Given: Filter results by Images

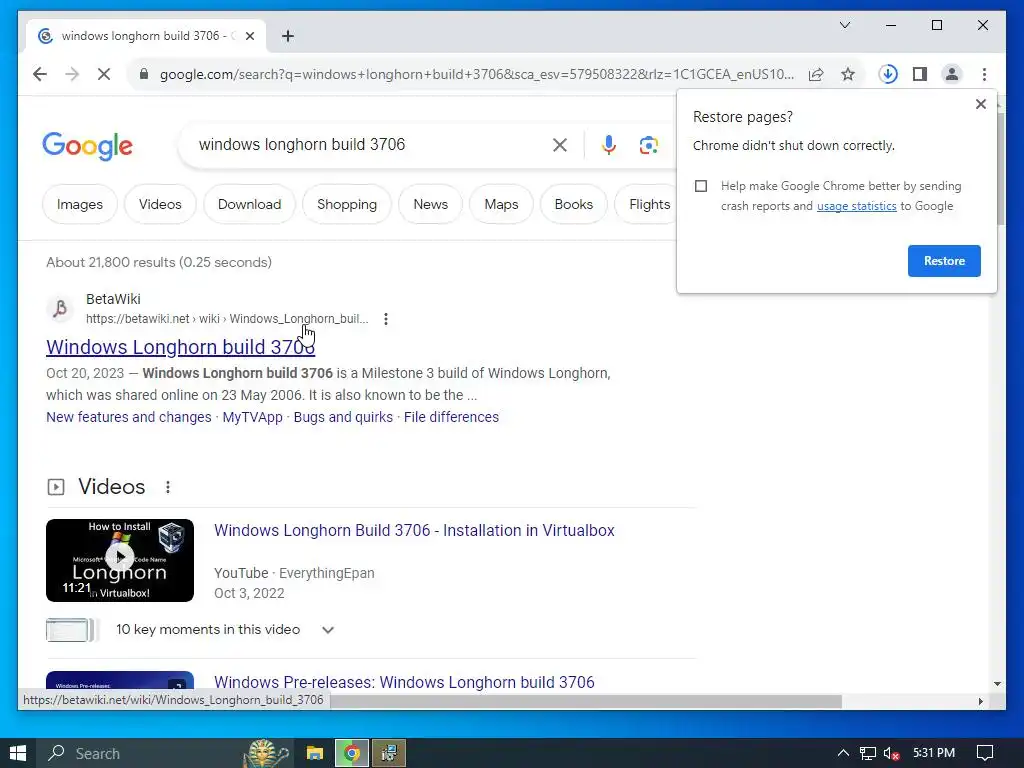Looking at the screenshot, I should click(80, 204).
